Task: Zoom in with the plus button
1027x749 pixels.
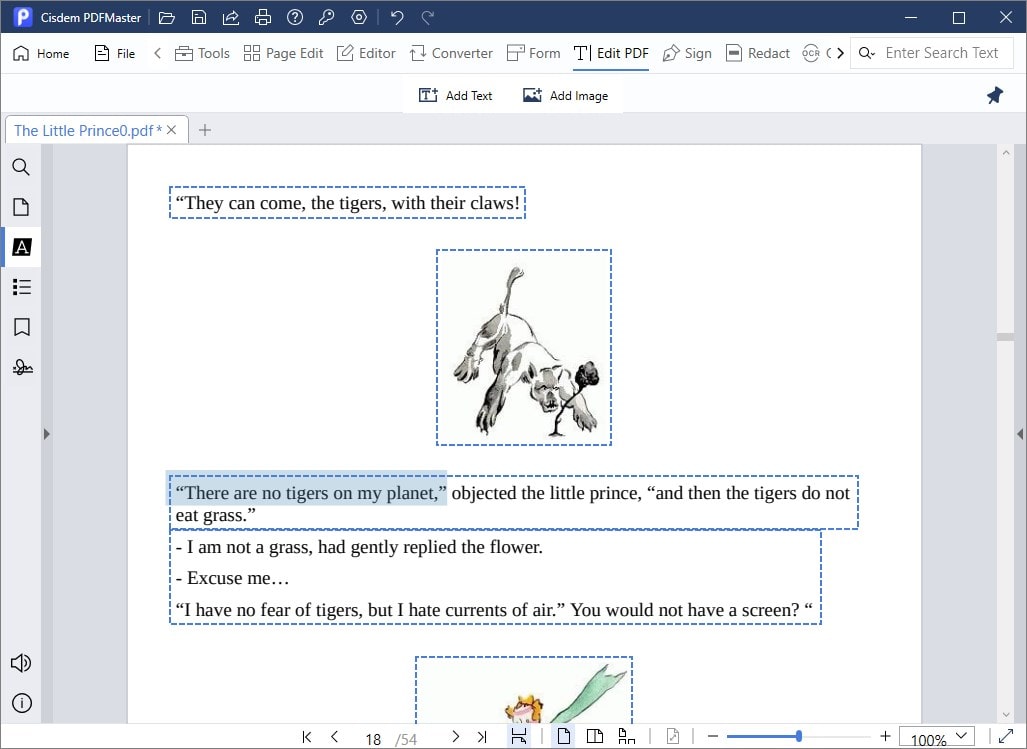Action: 886,737
